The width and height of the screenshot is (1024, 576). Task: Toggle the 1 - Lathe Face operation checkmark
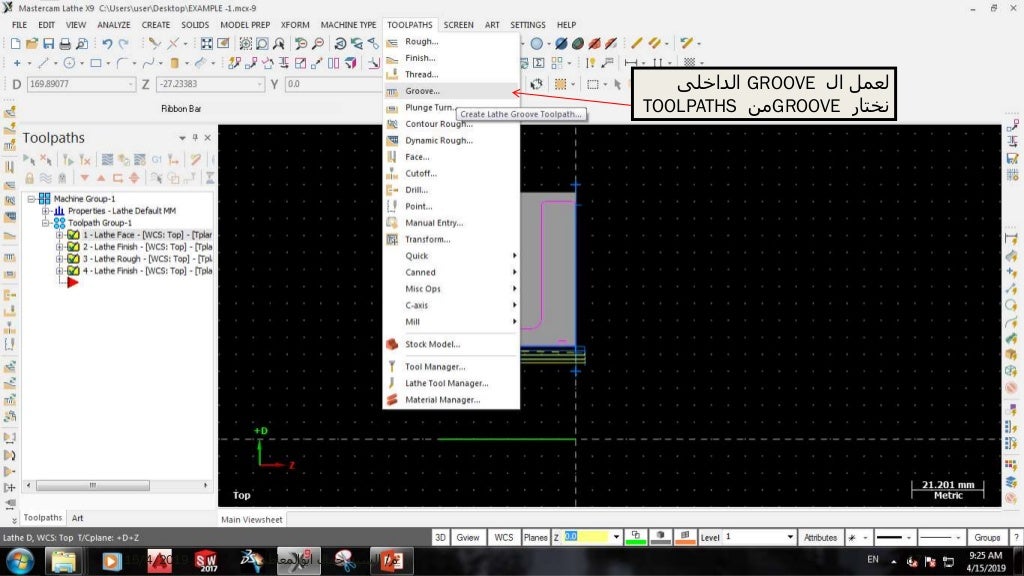73,234
